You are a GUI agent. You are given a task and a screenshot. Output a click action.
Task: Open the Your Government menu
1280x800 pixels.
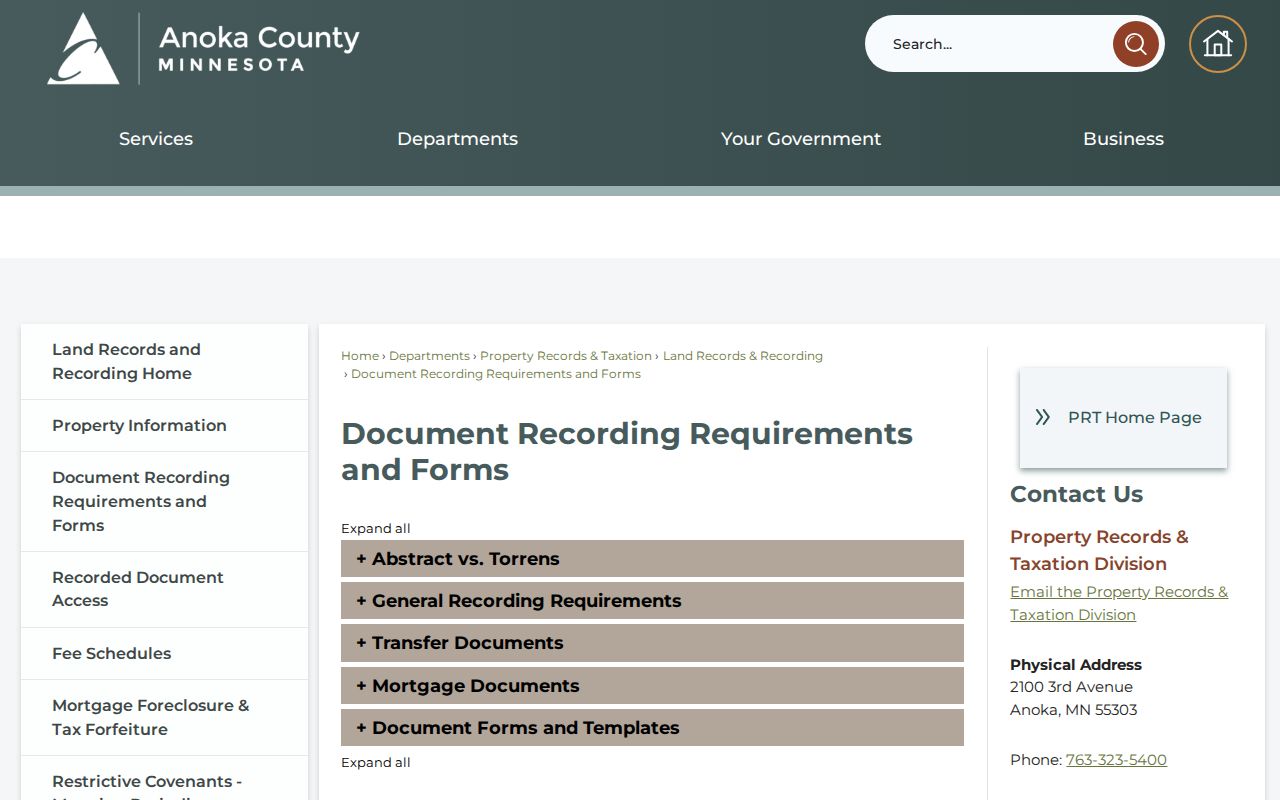tap(801, 139)
